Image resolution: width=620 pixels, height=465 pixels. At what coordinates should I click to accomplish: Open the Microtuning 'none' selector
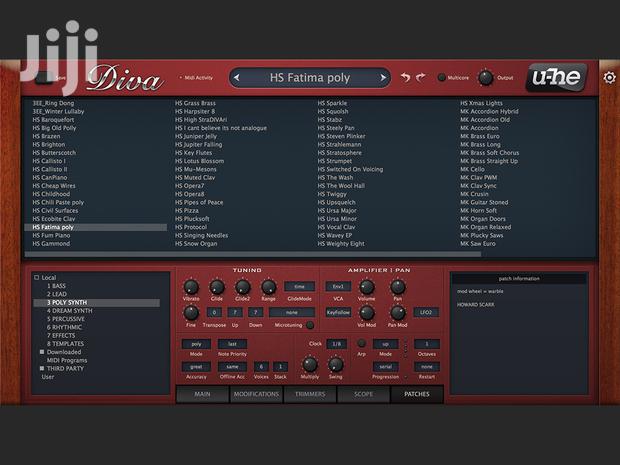click(x=292, y=312)
